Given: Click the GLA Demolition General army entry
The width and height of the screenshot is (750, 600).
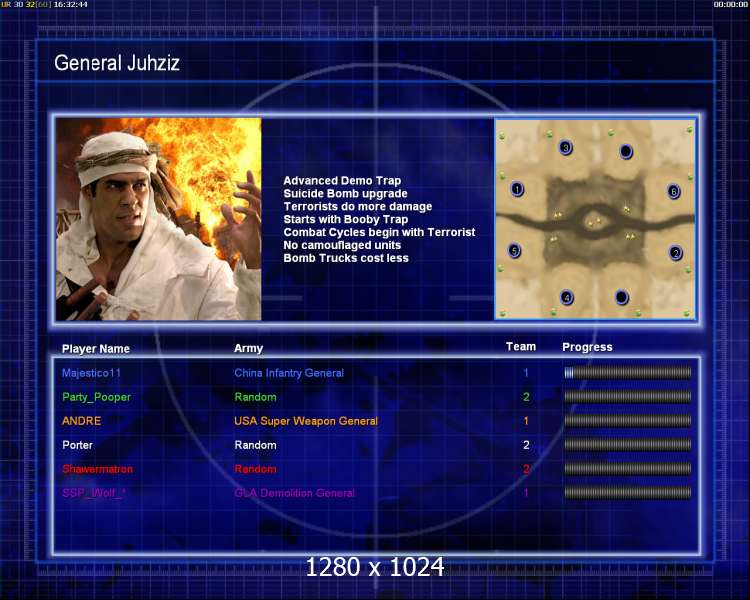Looking at the screenshot, I should [294, 493].
